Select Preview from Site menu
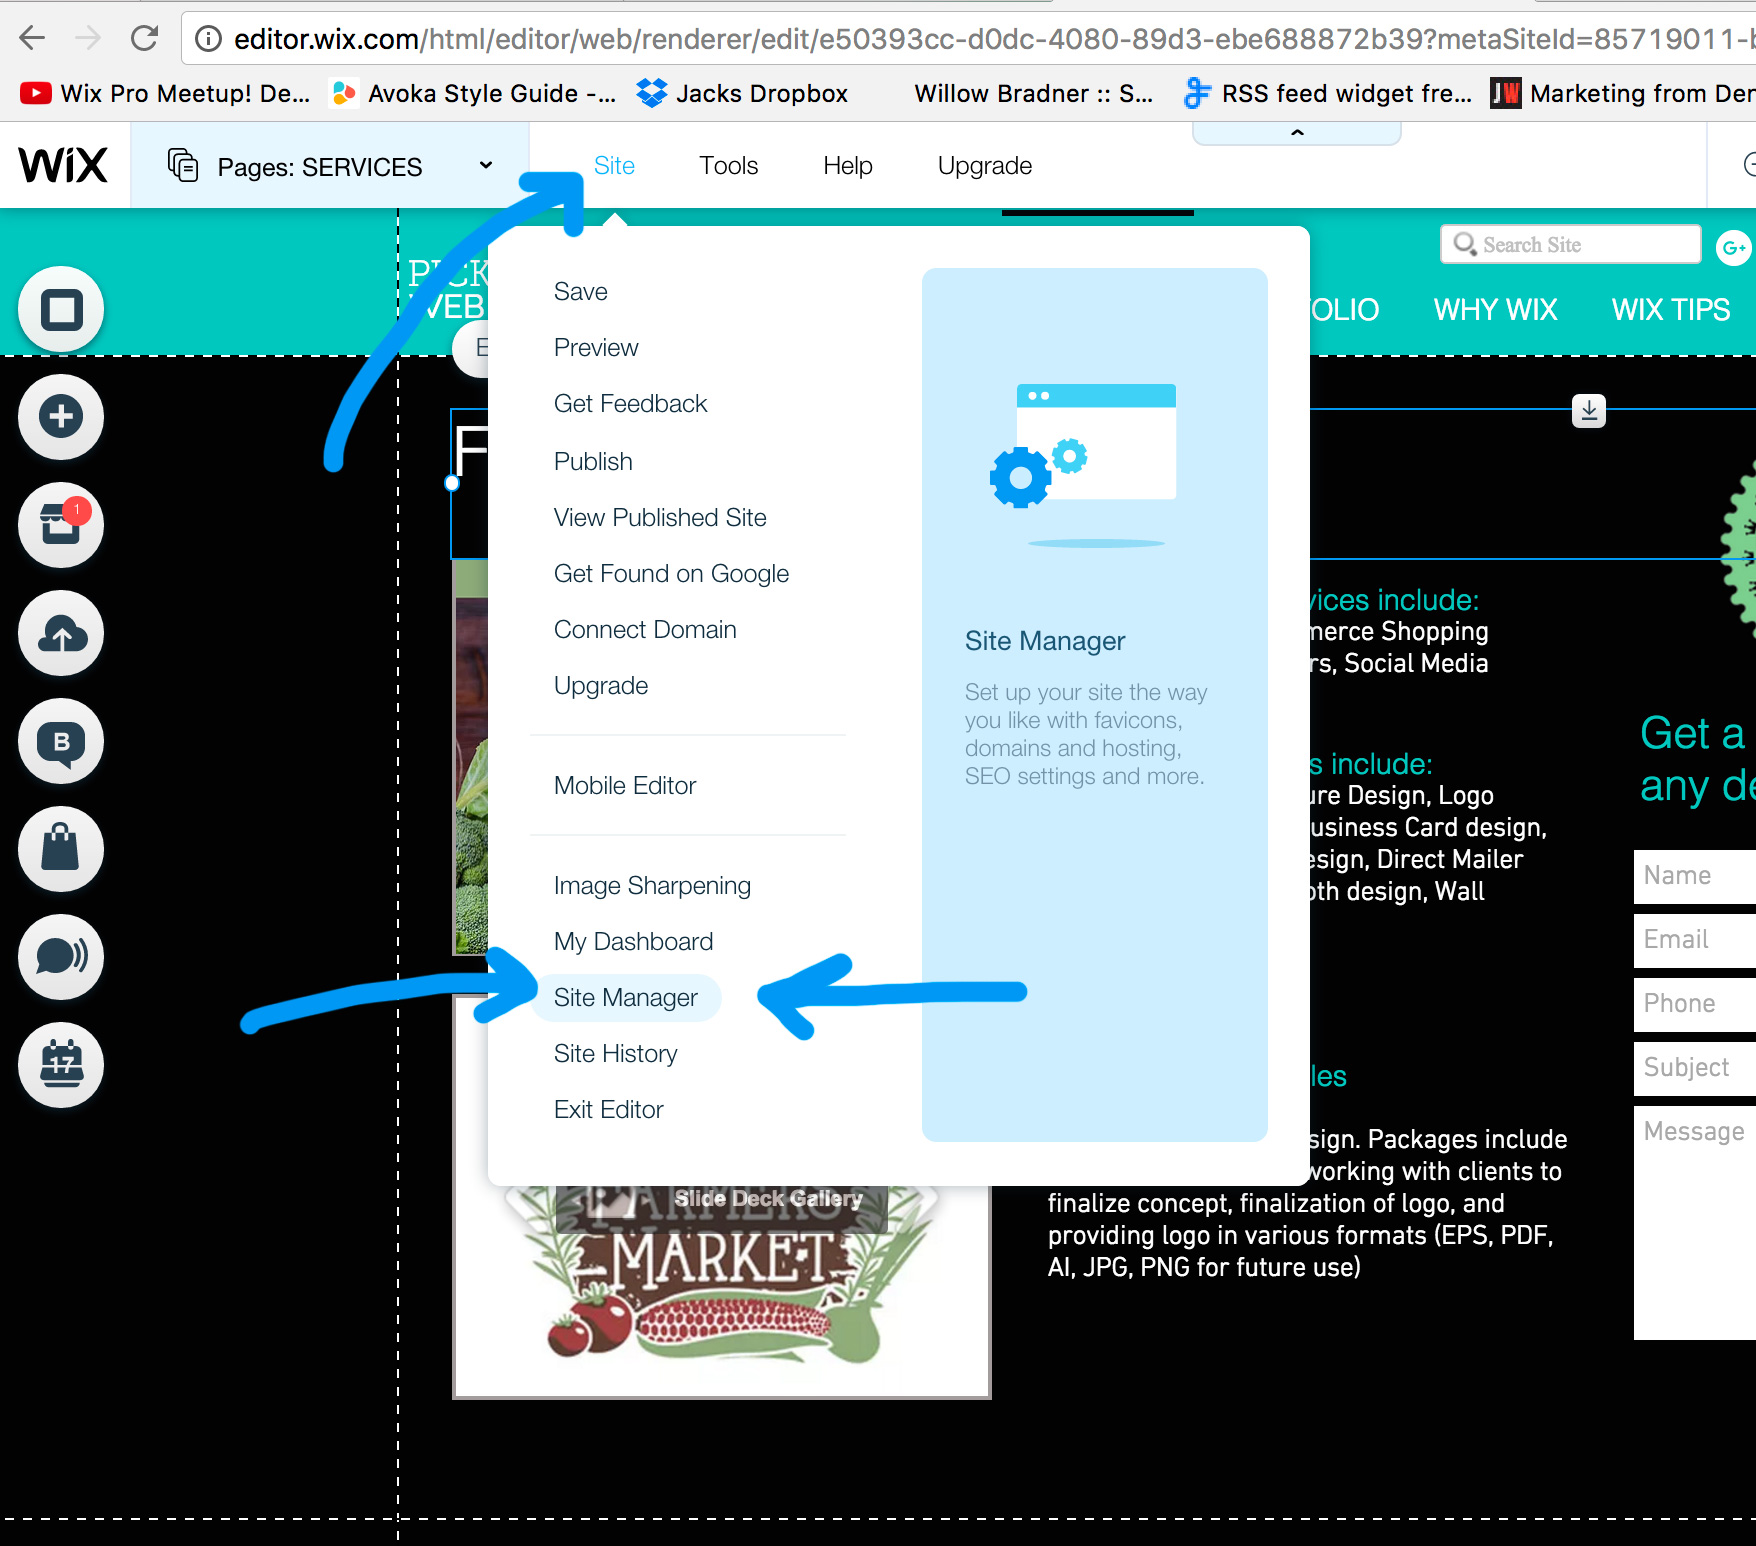Viewport: 1756px width, 1546px height. click(596, 348)
